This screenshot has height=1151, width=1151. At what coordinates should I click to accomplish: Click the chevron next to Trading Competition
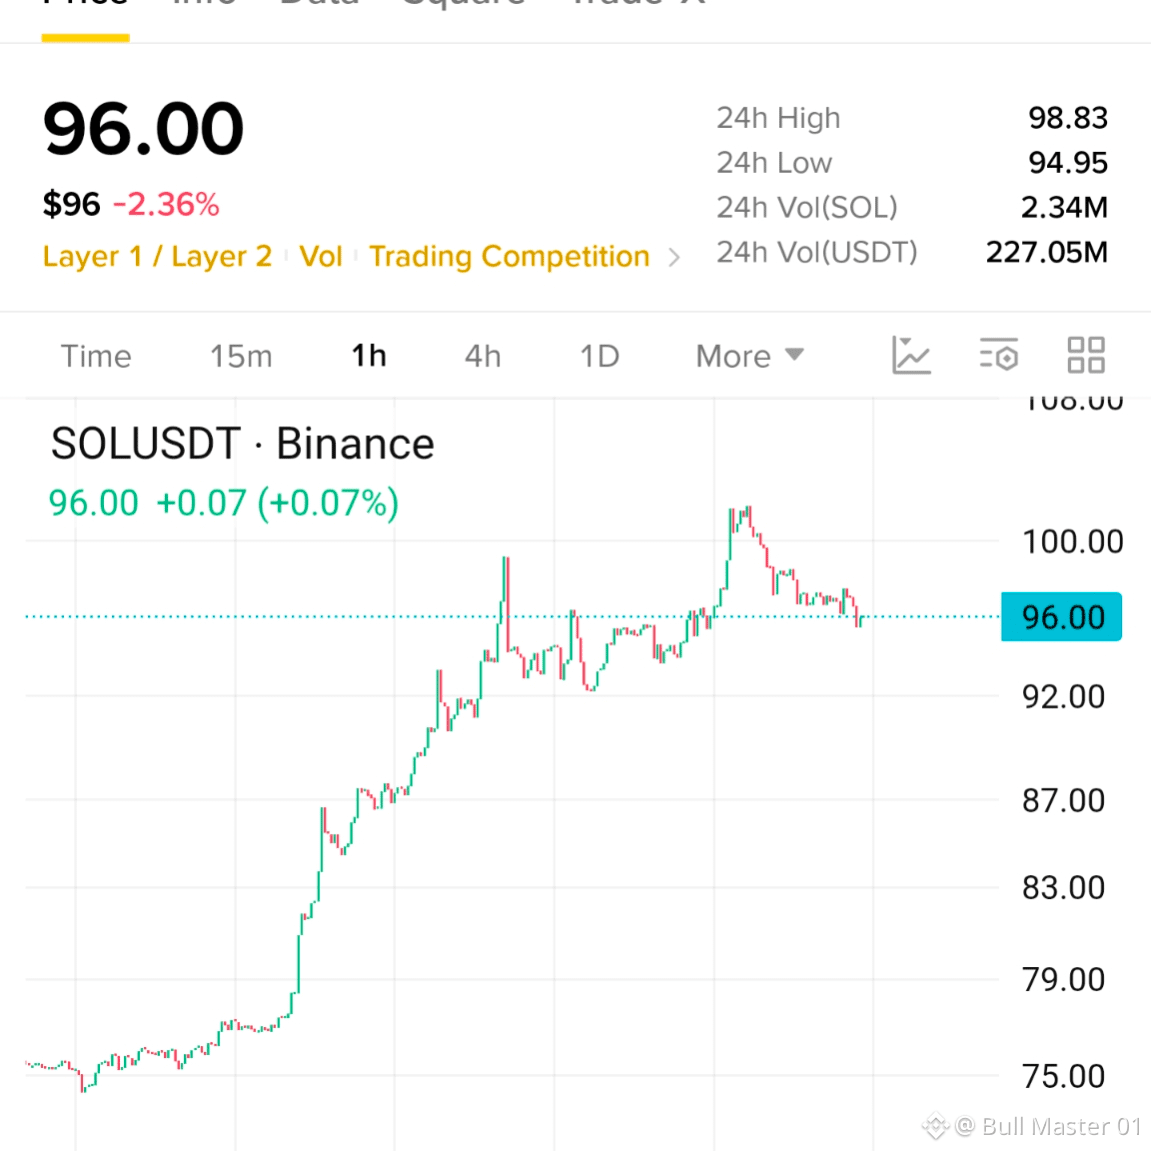pyautogui.click(x=674, y=258)
